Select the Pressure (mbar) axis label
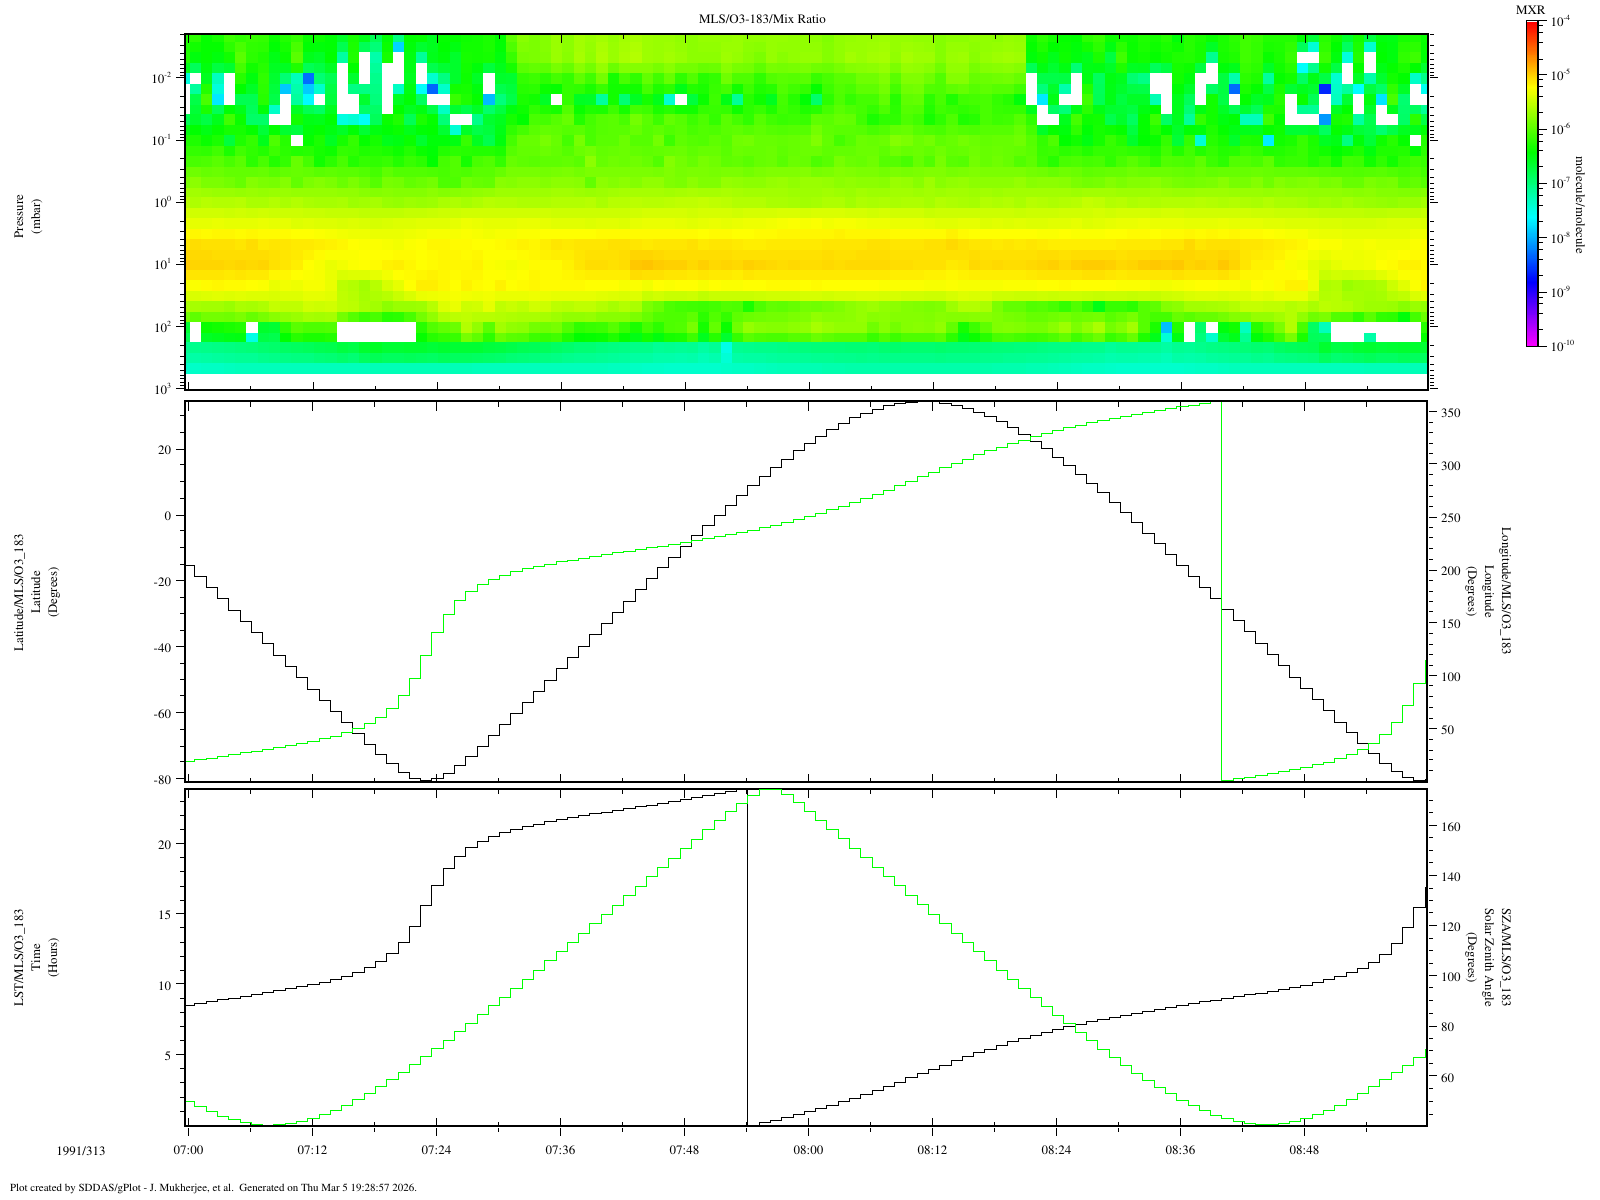This screenshot has width=1600, height=1200. (28, 215)
